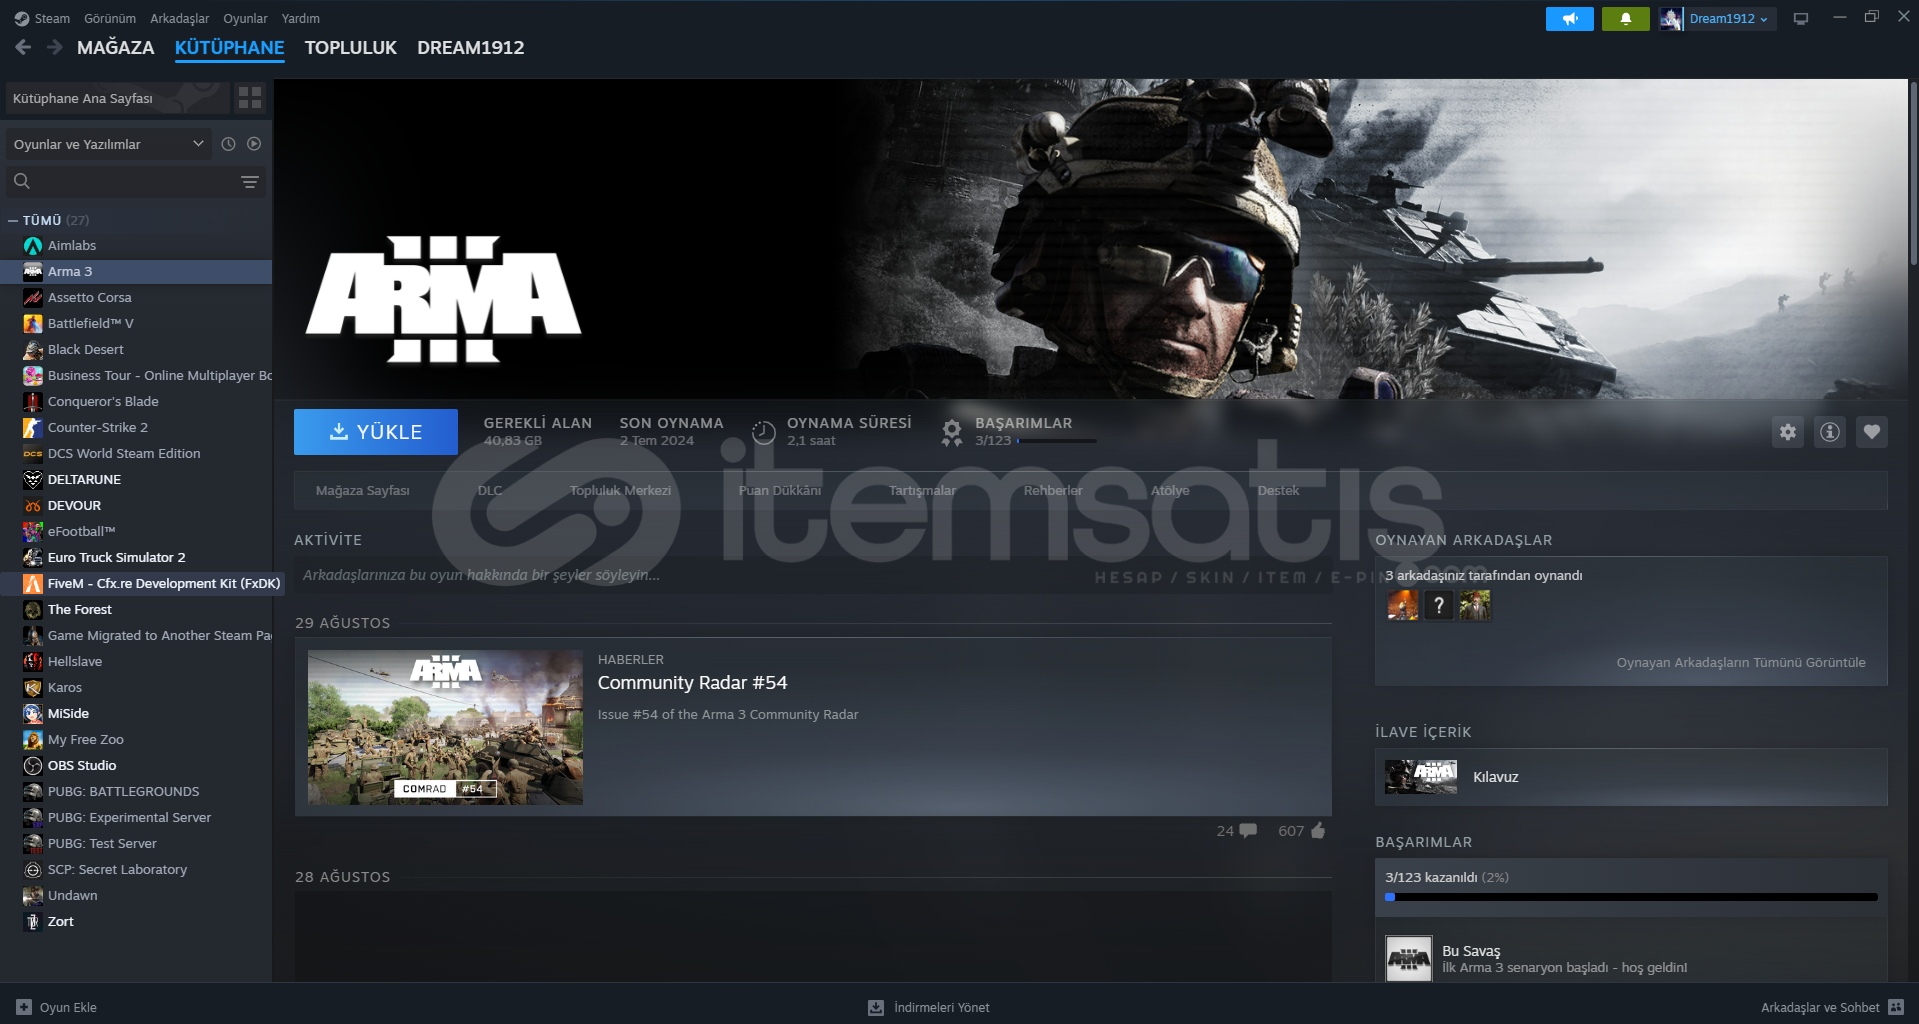Click Oyun Ekle add game button
The image size is (1919, 1024).
(57, 1007)
